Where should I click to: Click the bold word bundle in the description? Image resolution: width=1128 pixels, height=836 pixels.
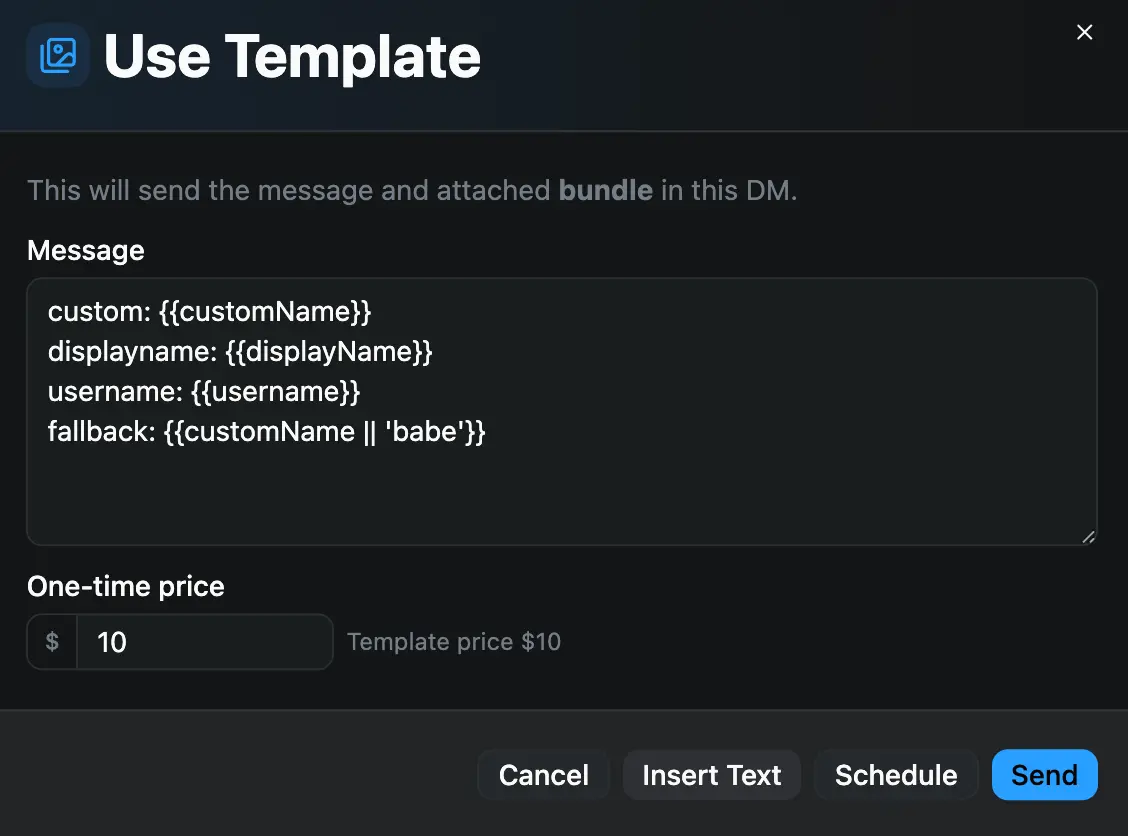(x=605, y=190)
